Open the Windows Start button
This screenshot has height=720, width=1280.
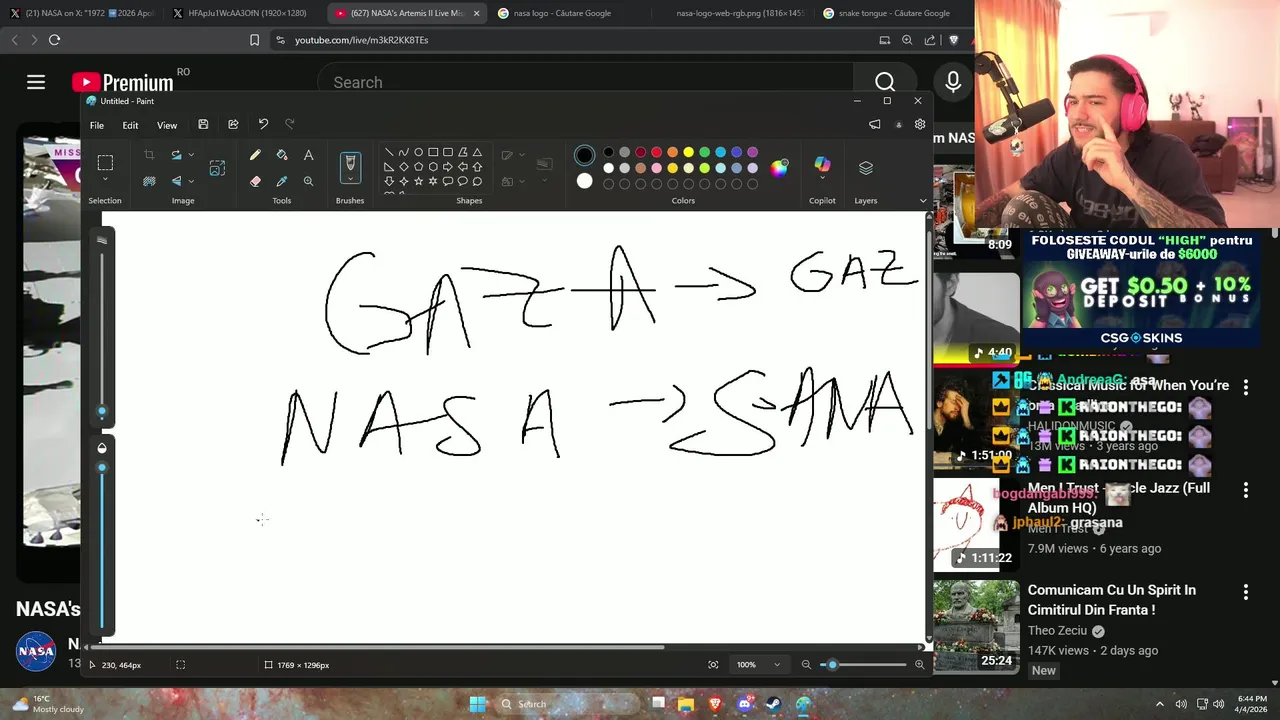[x=478, y=704]
